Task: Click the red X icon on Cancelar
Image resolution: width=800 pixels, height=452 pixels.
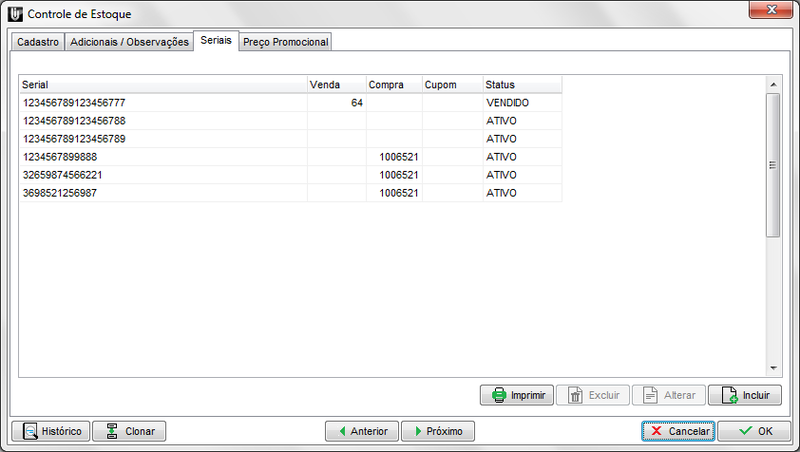Action: pos(656,431)
